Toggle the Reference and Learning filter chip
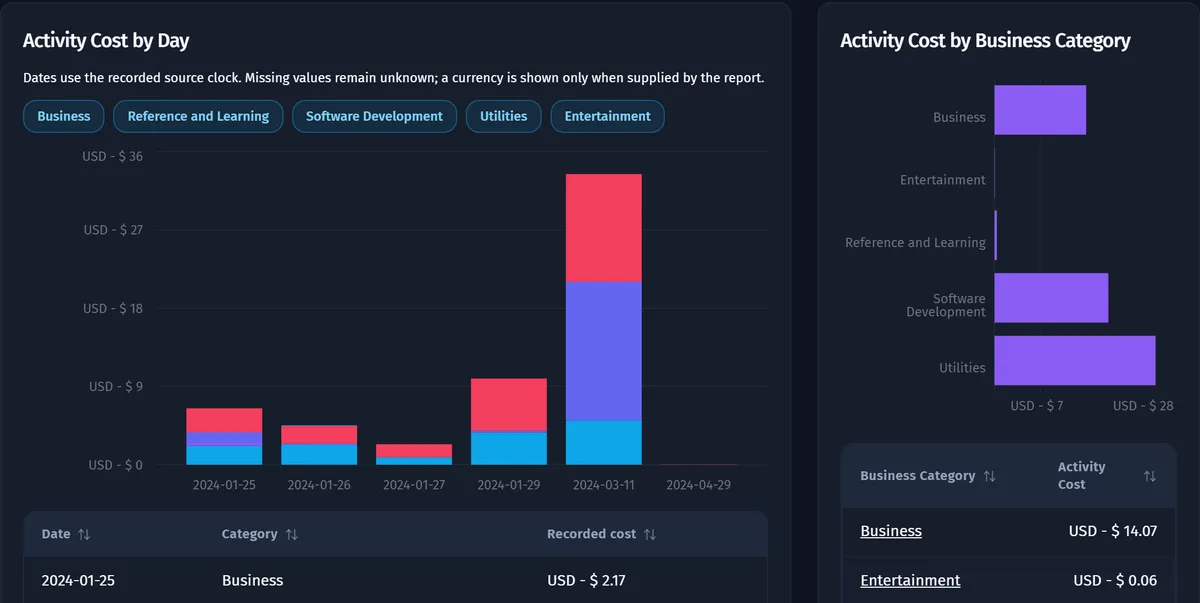The image size is (1200, 603). [x=198, y=116]
